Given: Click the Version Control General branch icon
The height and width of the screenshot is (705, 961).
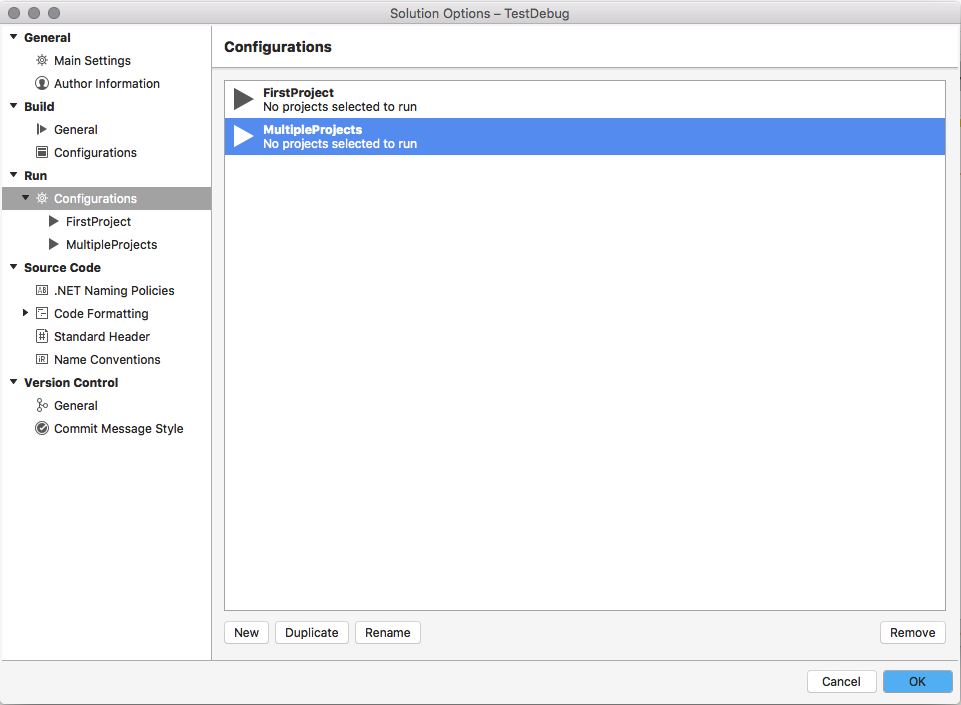Looking at the screenshot, I should coord(41,405).
